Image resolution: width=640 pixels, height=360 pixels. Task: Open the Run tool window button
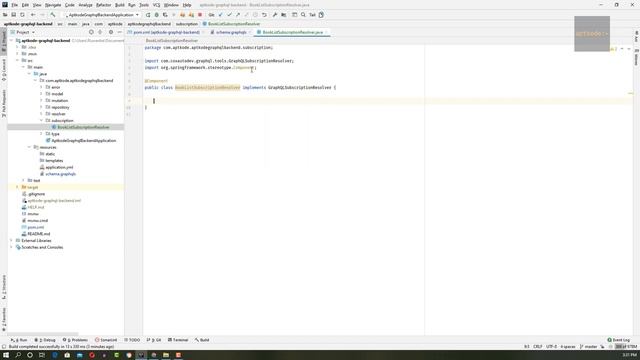coord(19,340)
